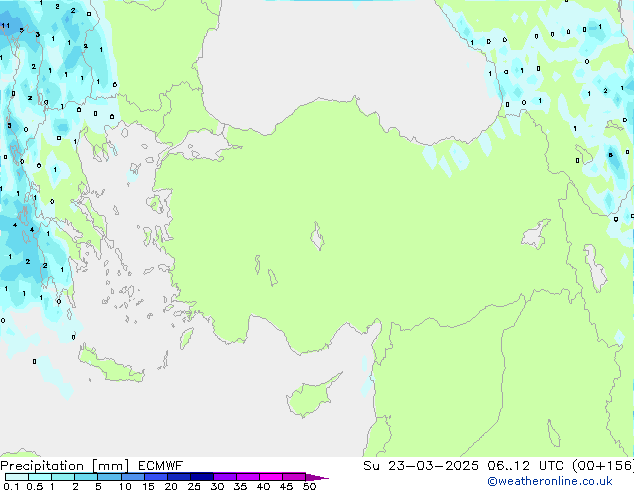Click the "11" precipitation value on the map
Viewport: 634px width, 490px height.
click(6, 26)
